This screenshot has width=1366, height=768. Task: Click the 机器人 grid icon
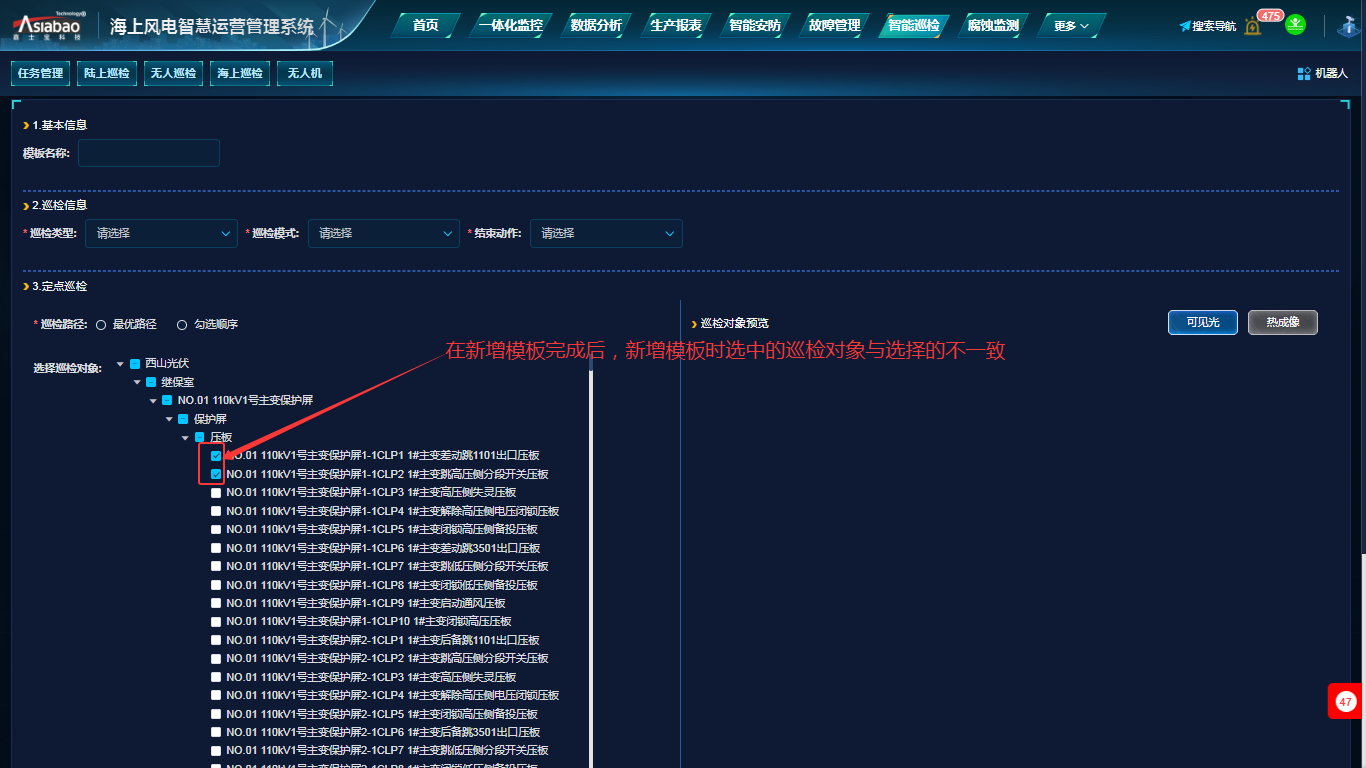click(1304, 73)
